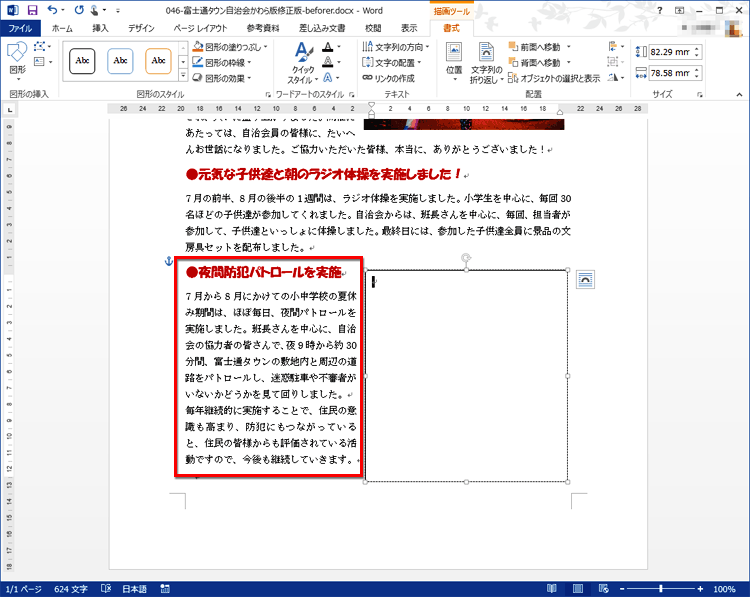Click the WordArt text outline A icon
The width and height of the screenshot is (750, 597).
point(328,62)
